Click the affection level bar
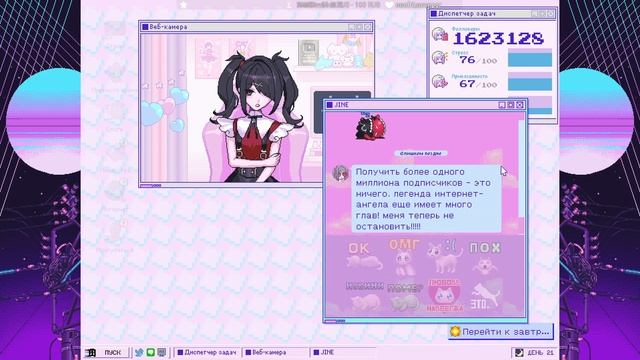640x360 pixels. click(530, 82)
